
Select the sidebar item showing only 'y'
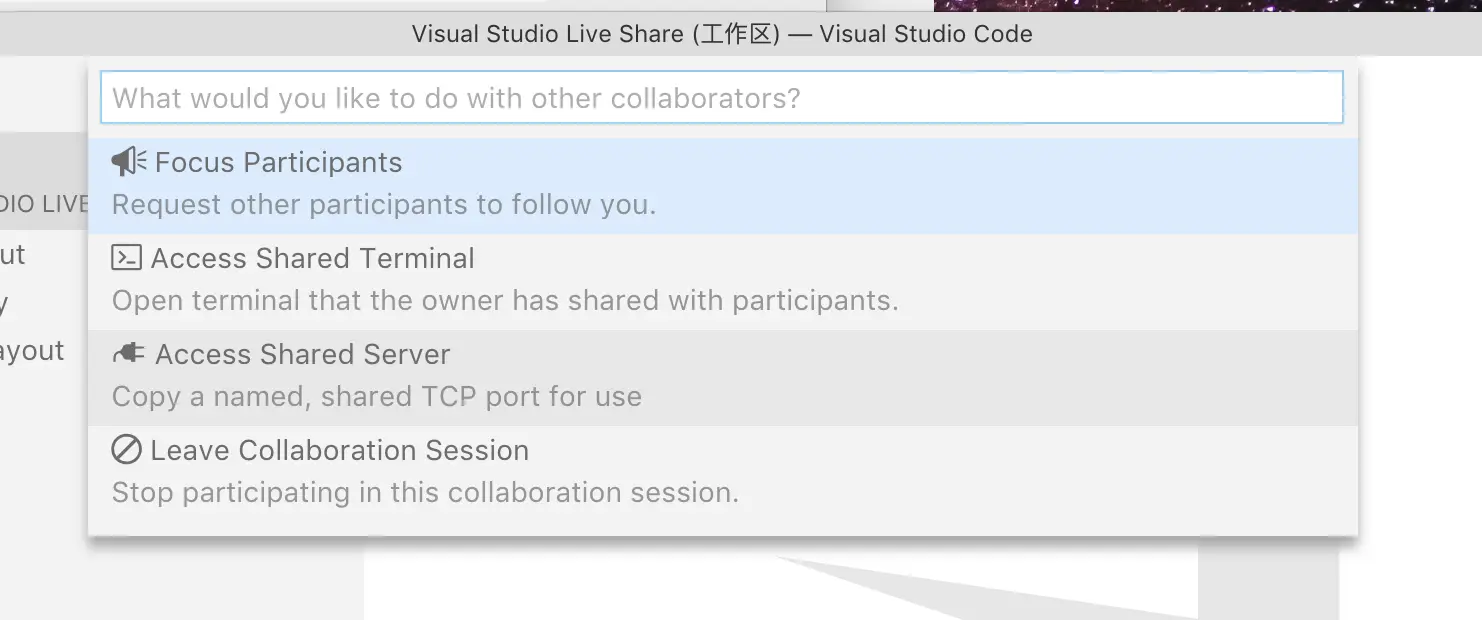point(6,303)
